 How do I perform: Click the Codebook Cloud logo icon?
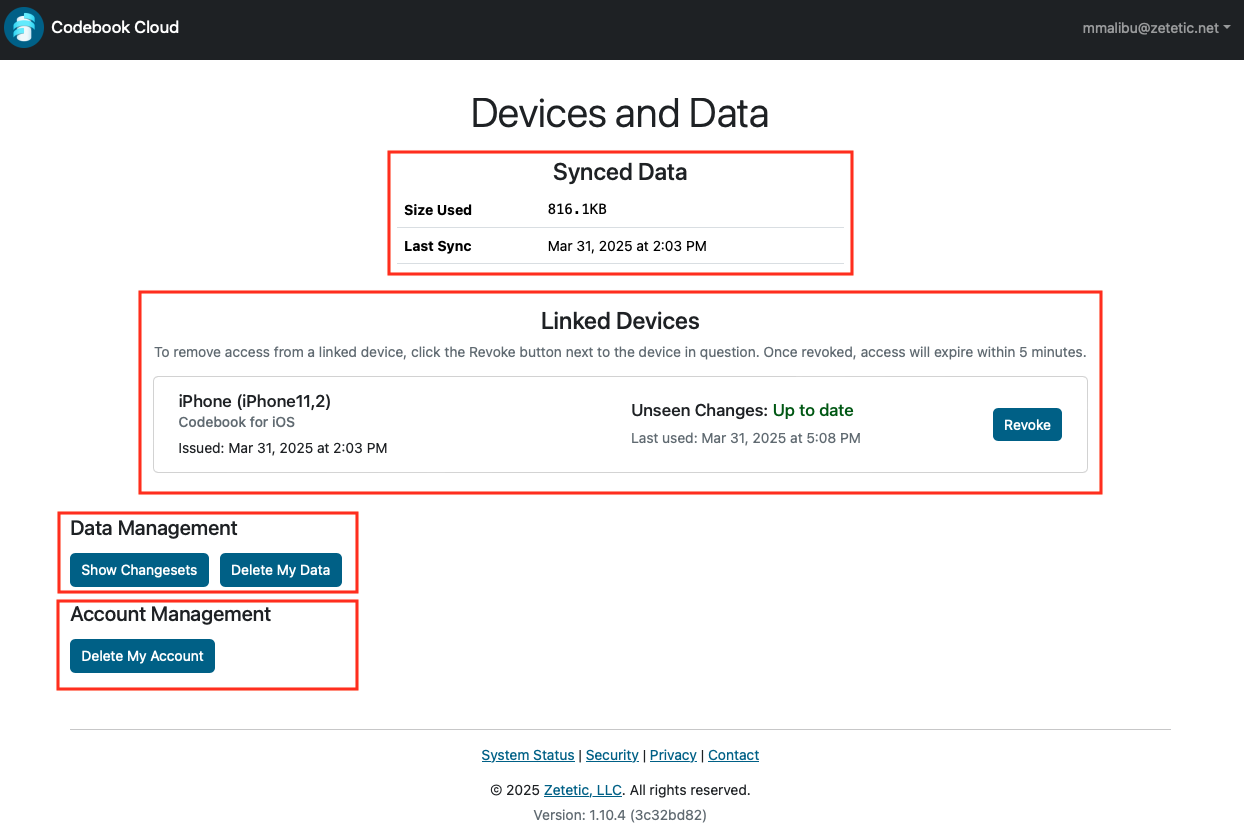24,27
